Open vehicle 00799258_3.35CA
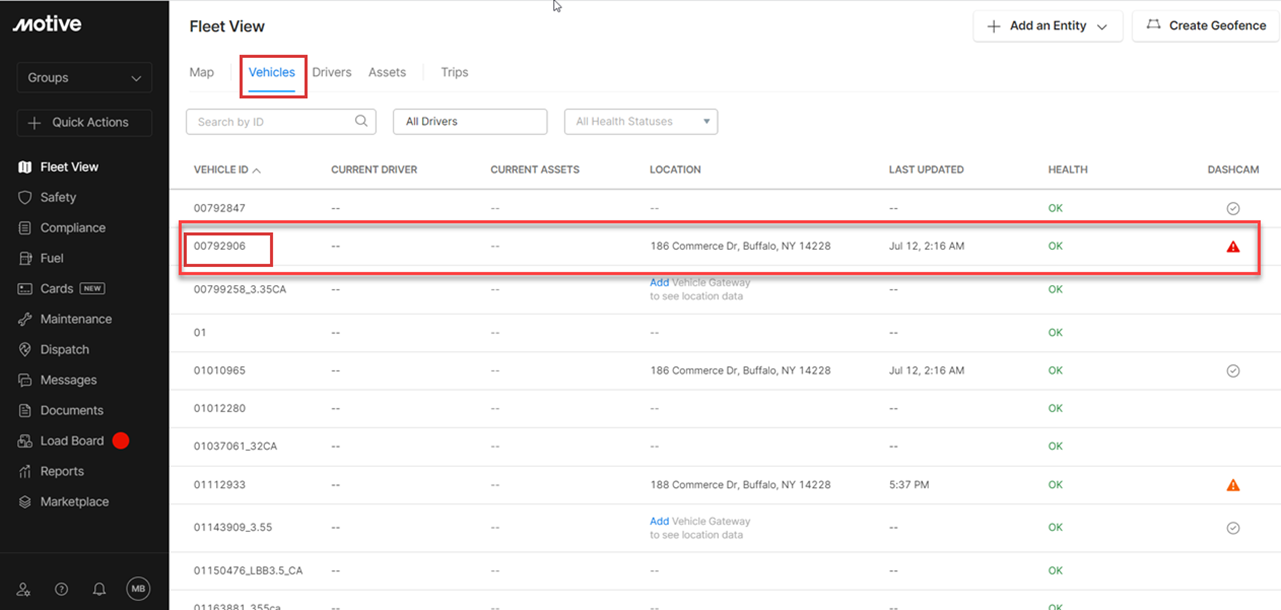Screen dimensions: 1281x610 240,289
